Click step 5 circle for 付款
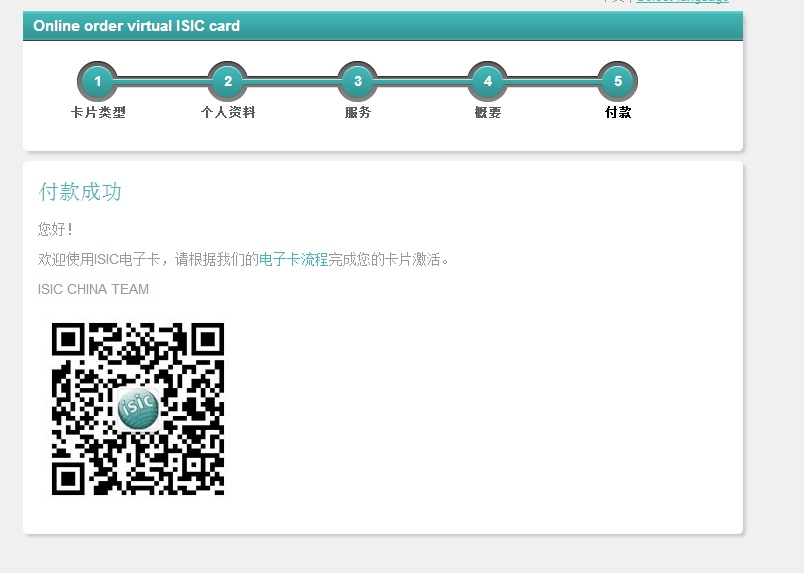Screen dimensions: 804x573 [x=618, y=81]
